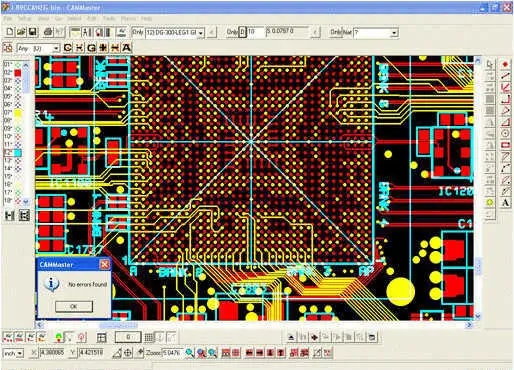Image resolution: width=514 pixels, height=370 pixels.
Task: Click the traffic light icon in bottom toolbar
Action: click(59, 338)
